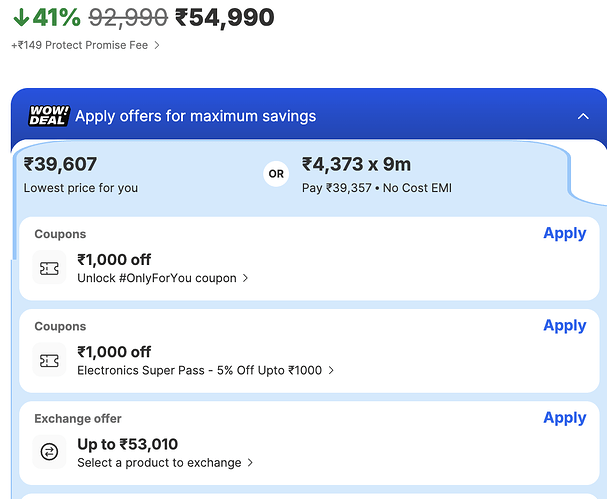
Task: Click the arrow after Select a product to exchange
Action: 250,463
